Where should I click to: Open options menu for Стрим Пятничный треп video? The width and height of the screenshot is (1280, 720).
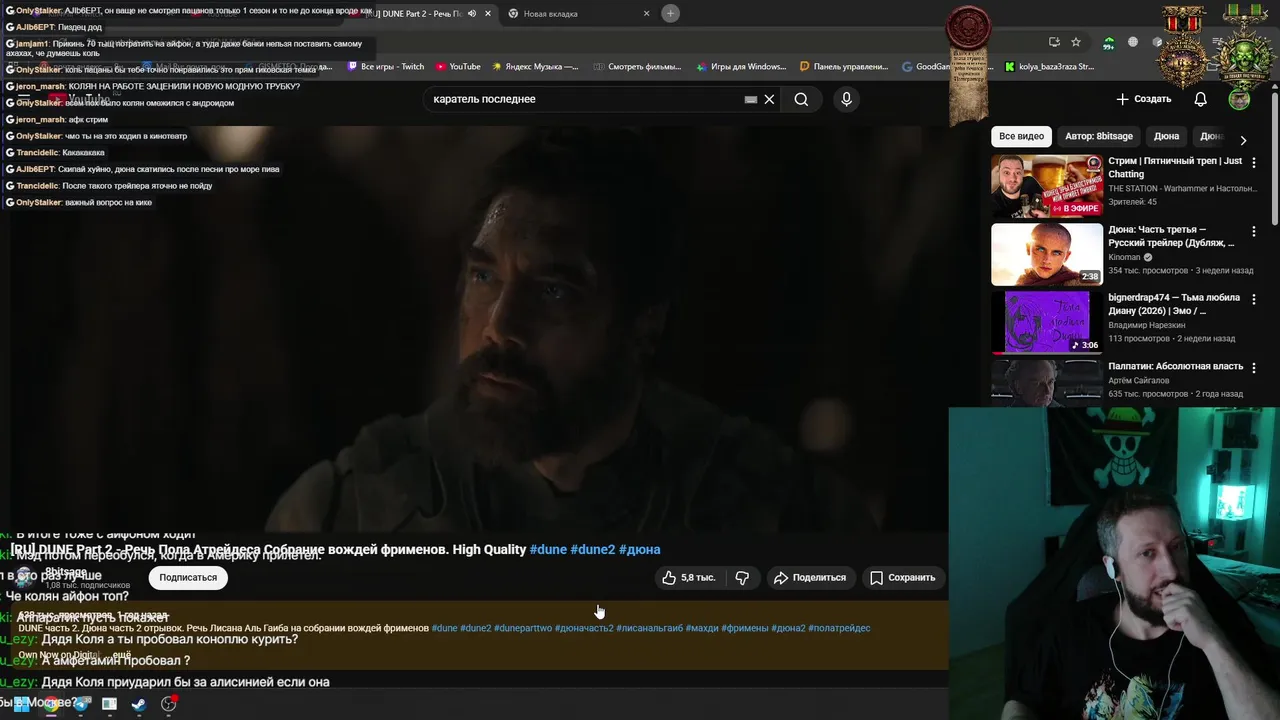point(1254,162)
